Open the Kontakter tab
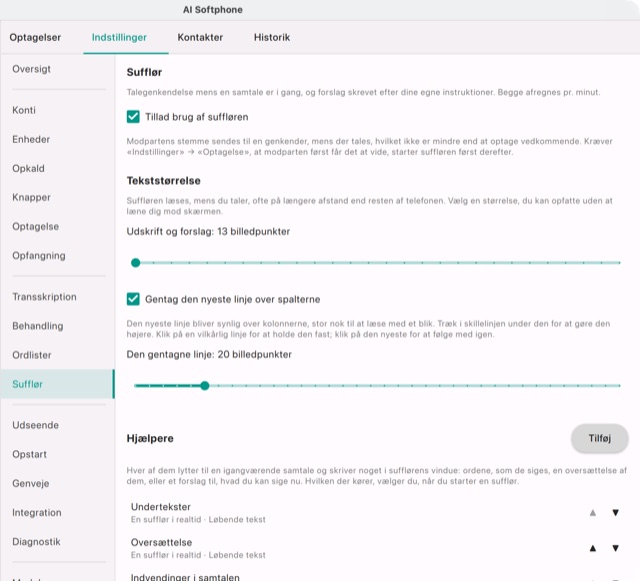This screenshot has width=640, height=581. coord(200,37)
